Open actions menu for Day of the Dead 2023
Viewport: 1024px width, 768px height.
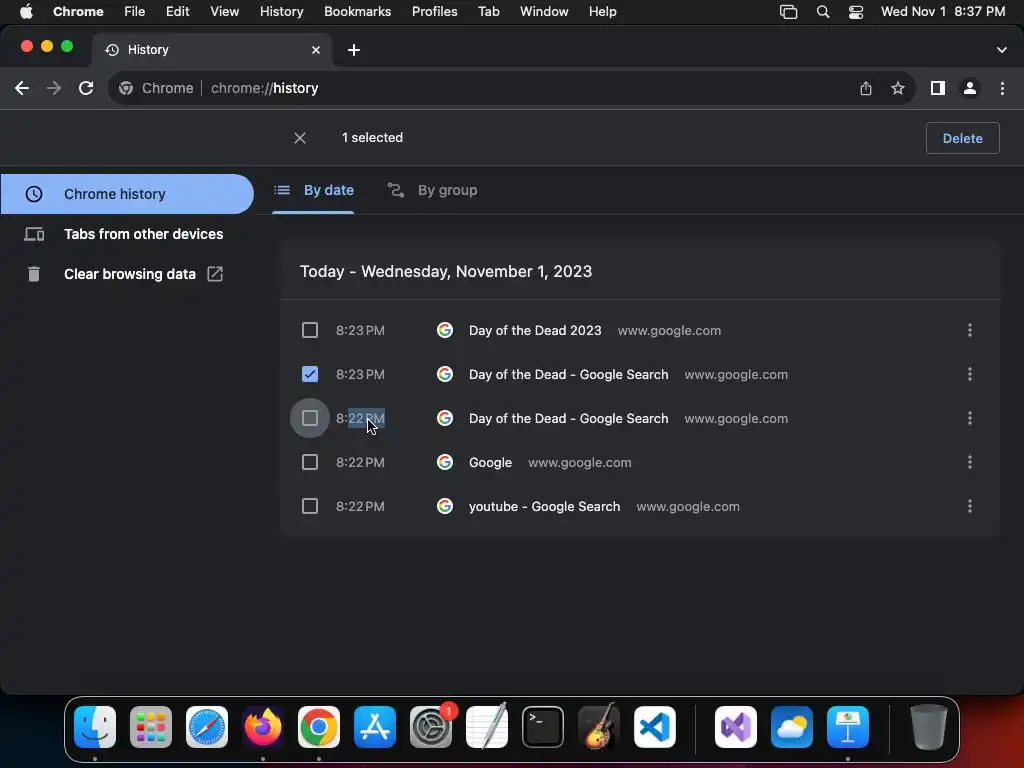(970, 330)
